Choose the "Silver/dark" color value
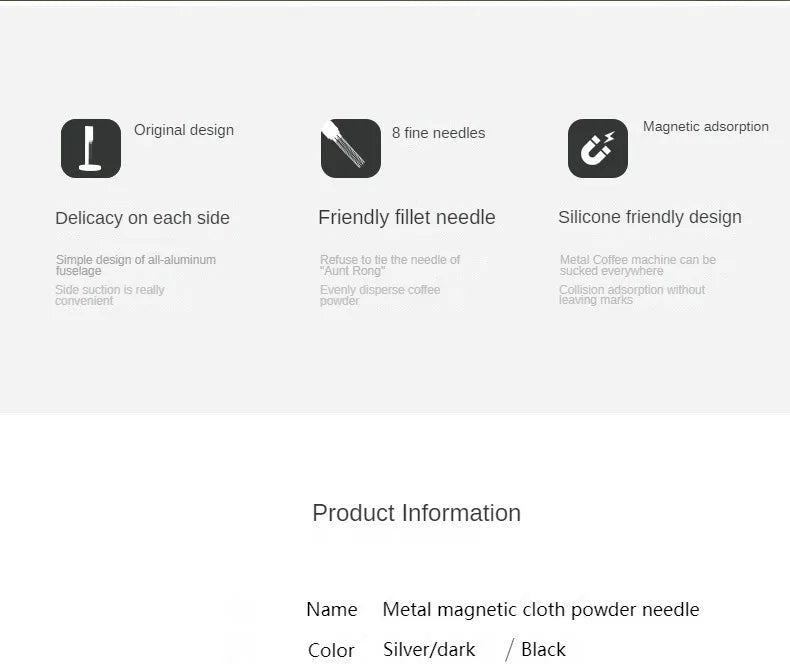This screenshot has height=664, width=790. coord(429,650)
